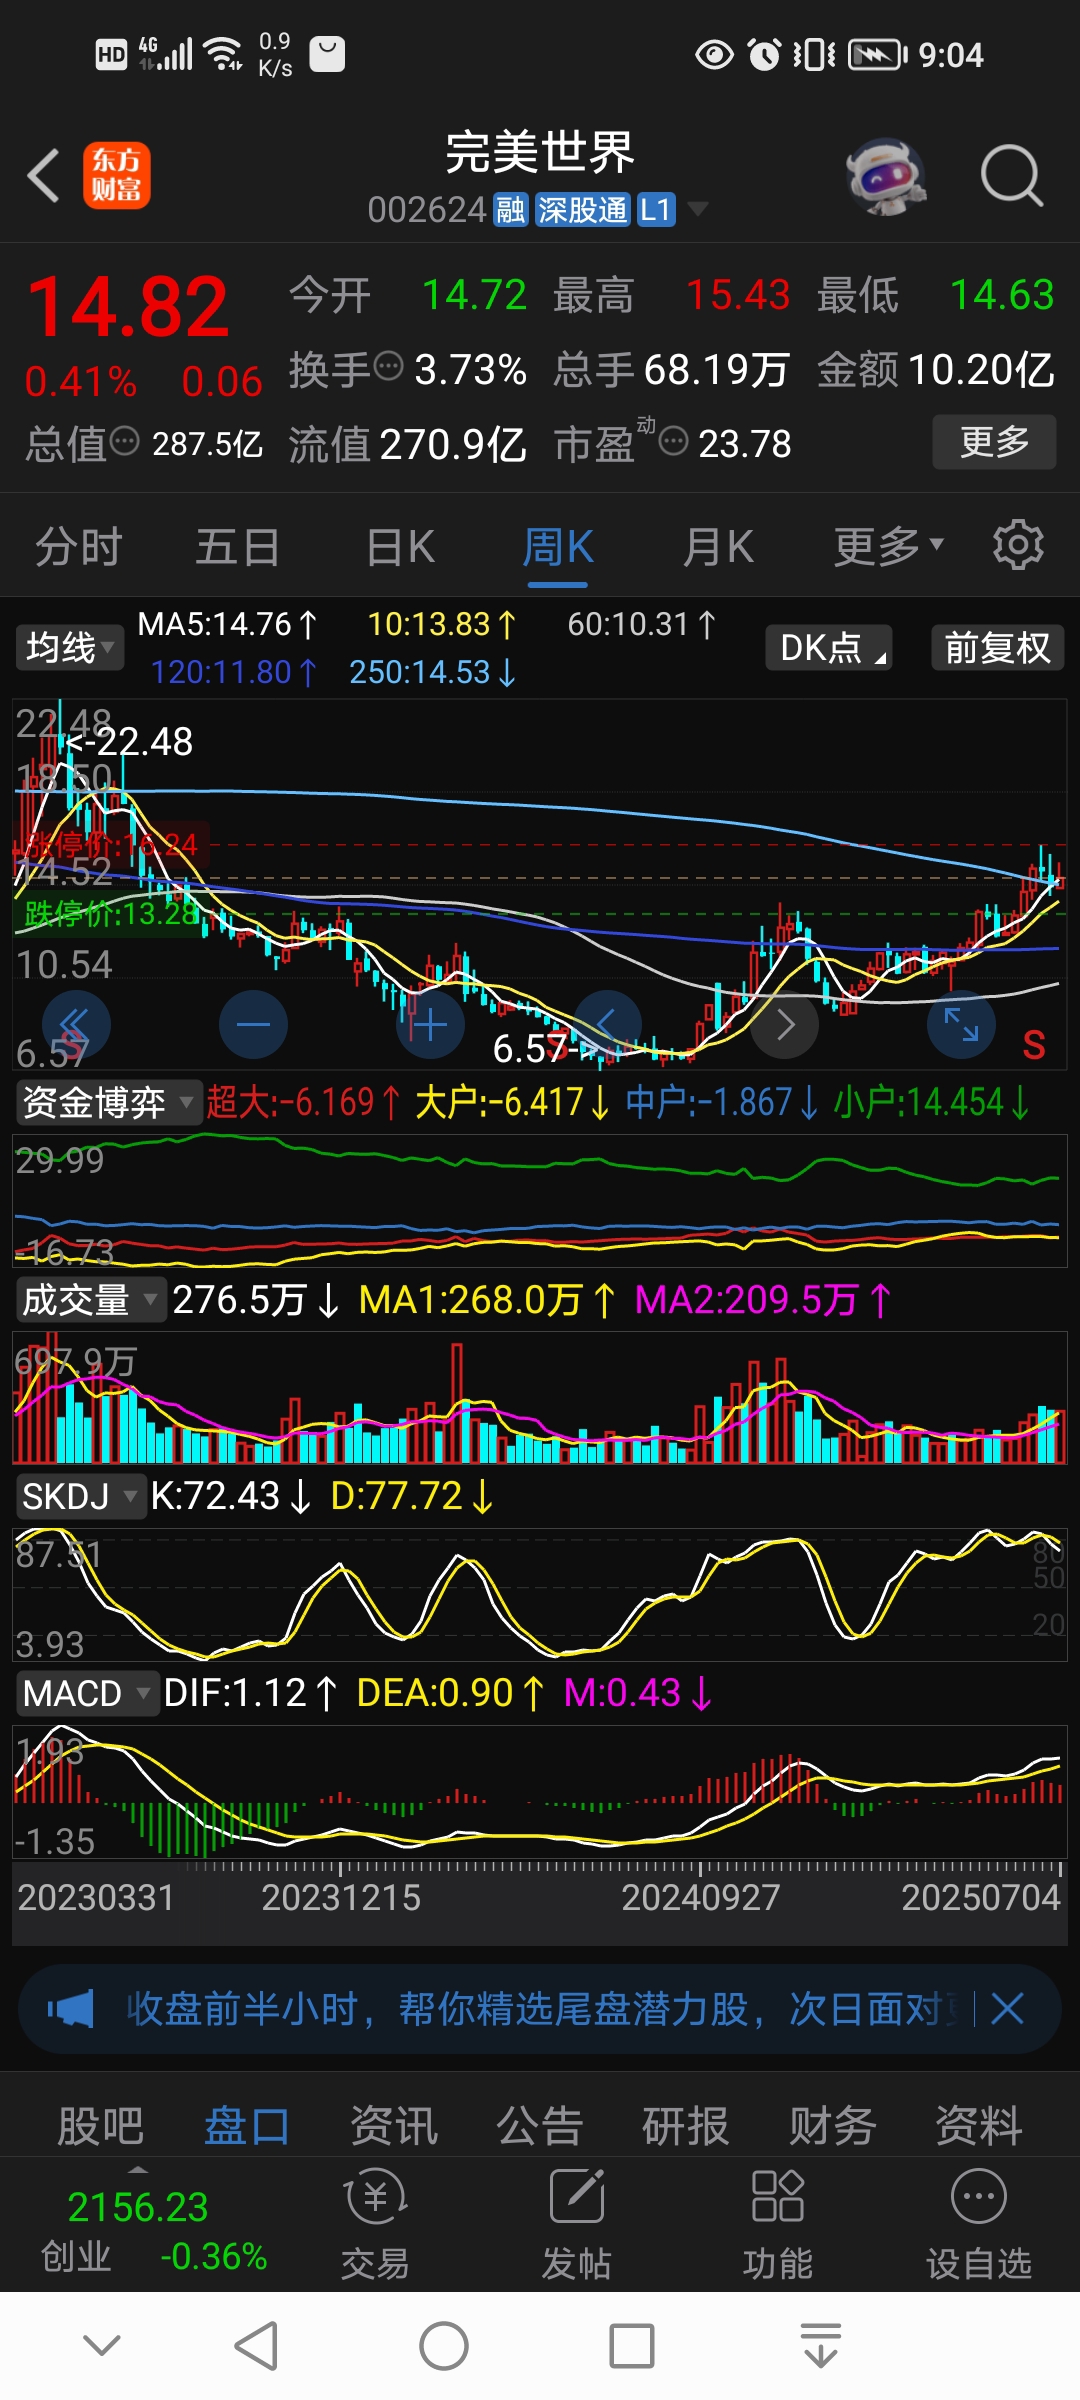Tap the megaphone announcement icon

point(70,2008)
